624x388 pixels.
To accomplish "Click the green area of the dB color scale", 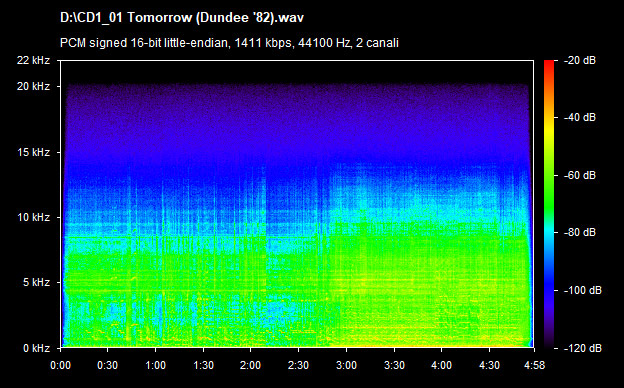I will click(549, 187).
